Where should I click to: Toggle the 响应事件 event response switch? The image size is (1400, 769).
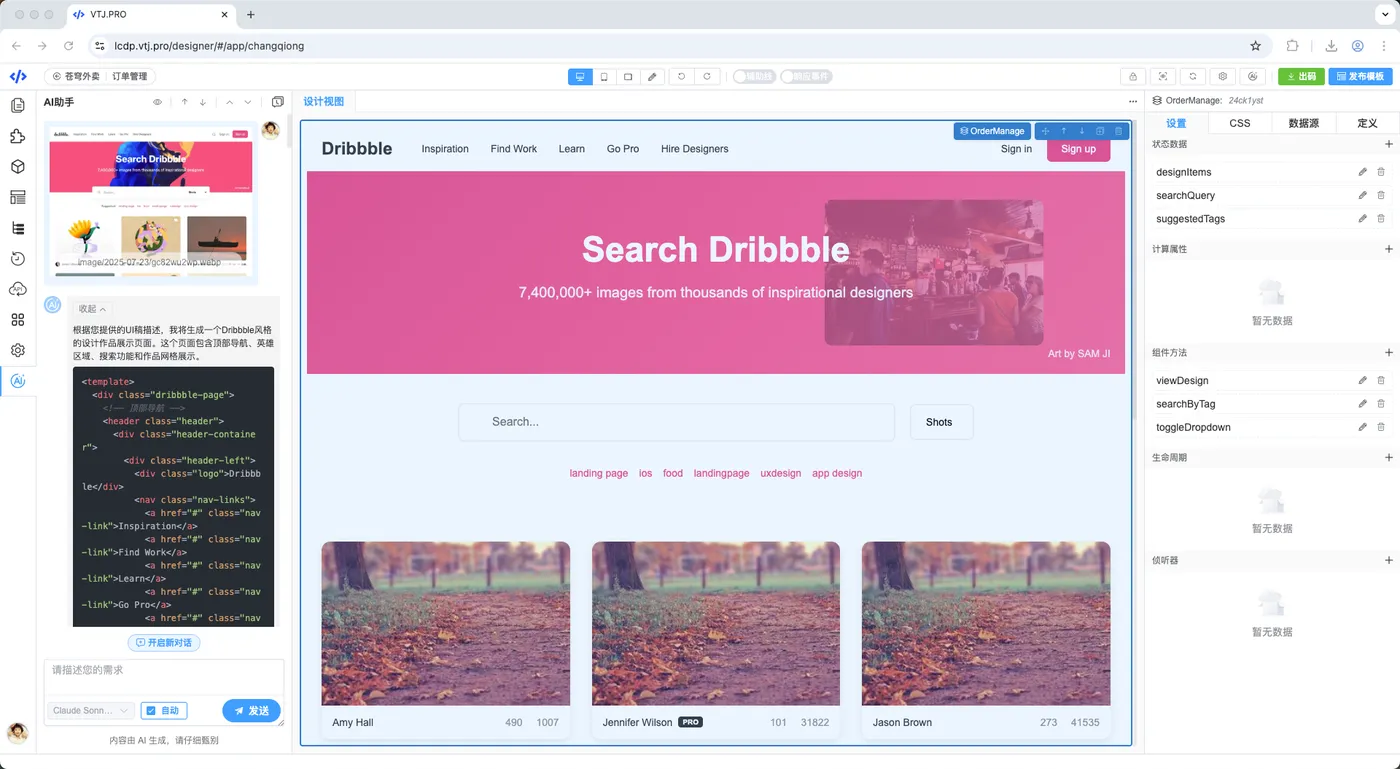point(806,77)
